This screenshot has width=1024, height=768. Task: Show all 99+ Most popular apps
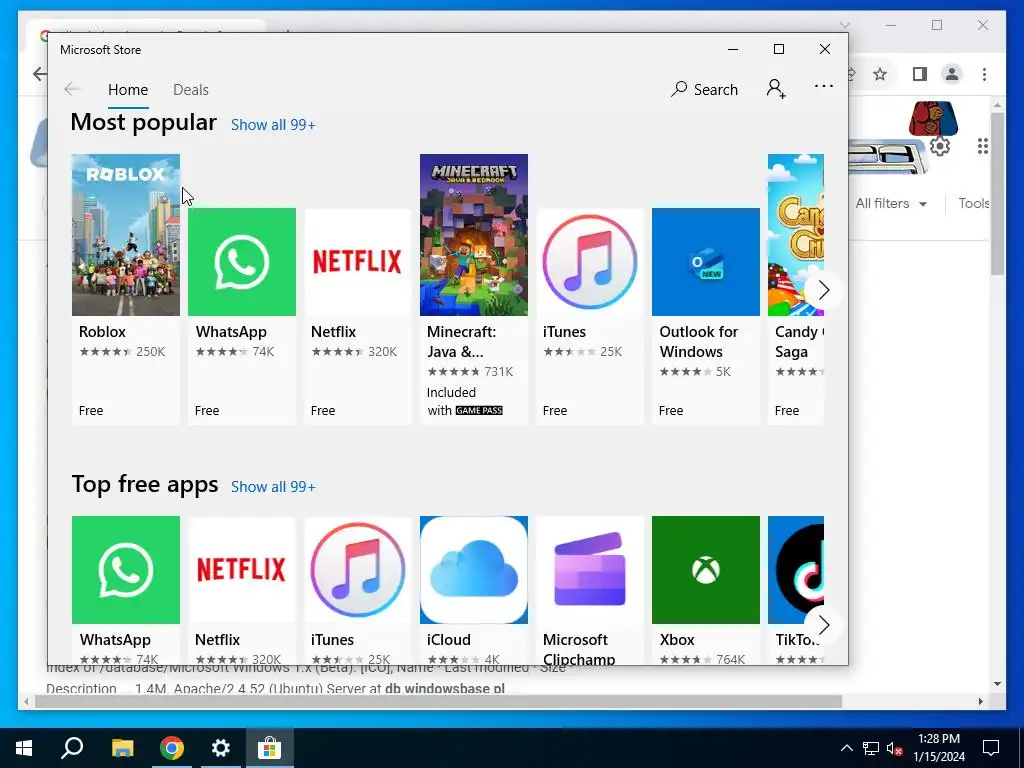coord(273,125)
